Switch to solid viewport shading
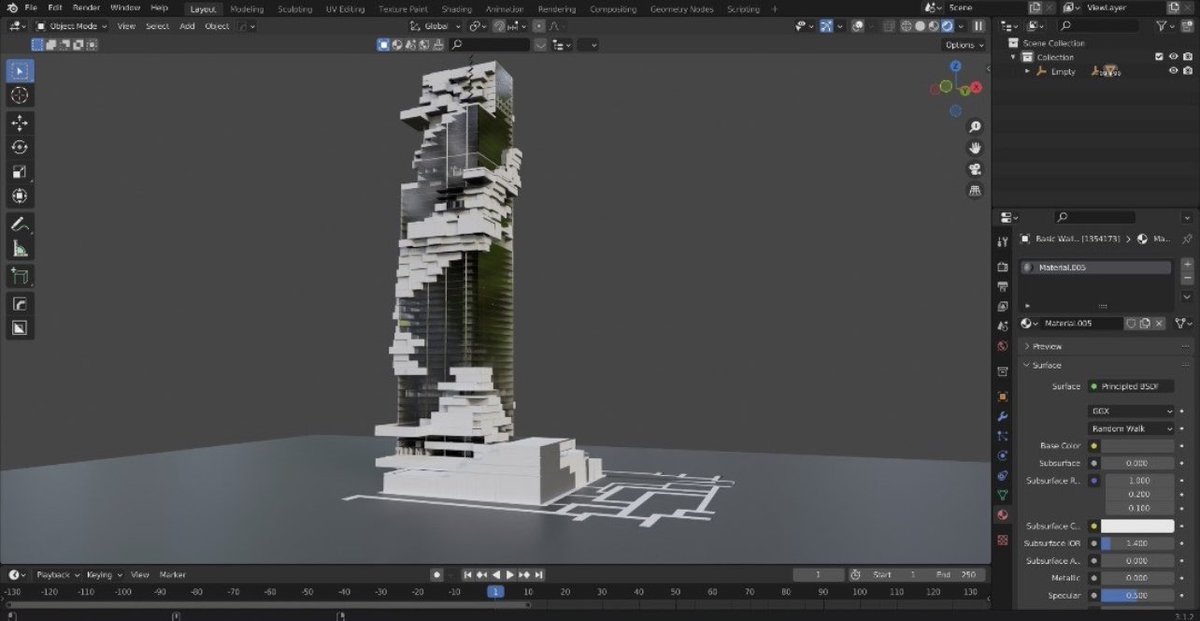 [922, 26]
